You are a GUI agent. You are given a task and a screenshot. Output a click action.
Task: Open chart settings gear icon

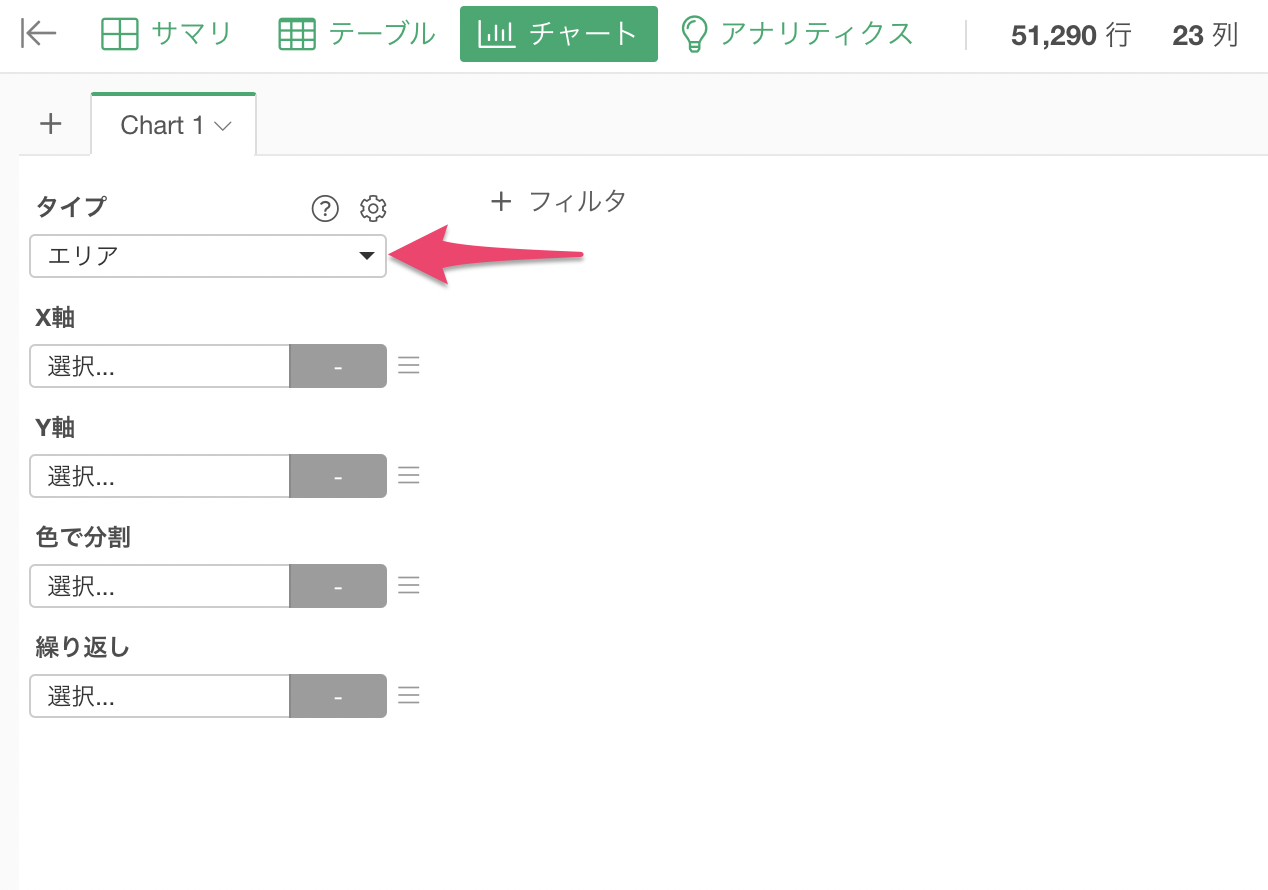(x=373, y=208)
